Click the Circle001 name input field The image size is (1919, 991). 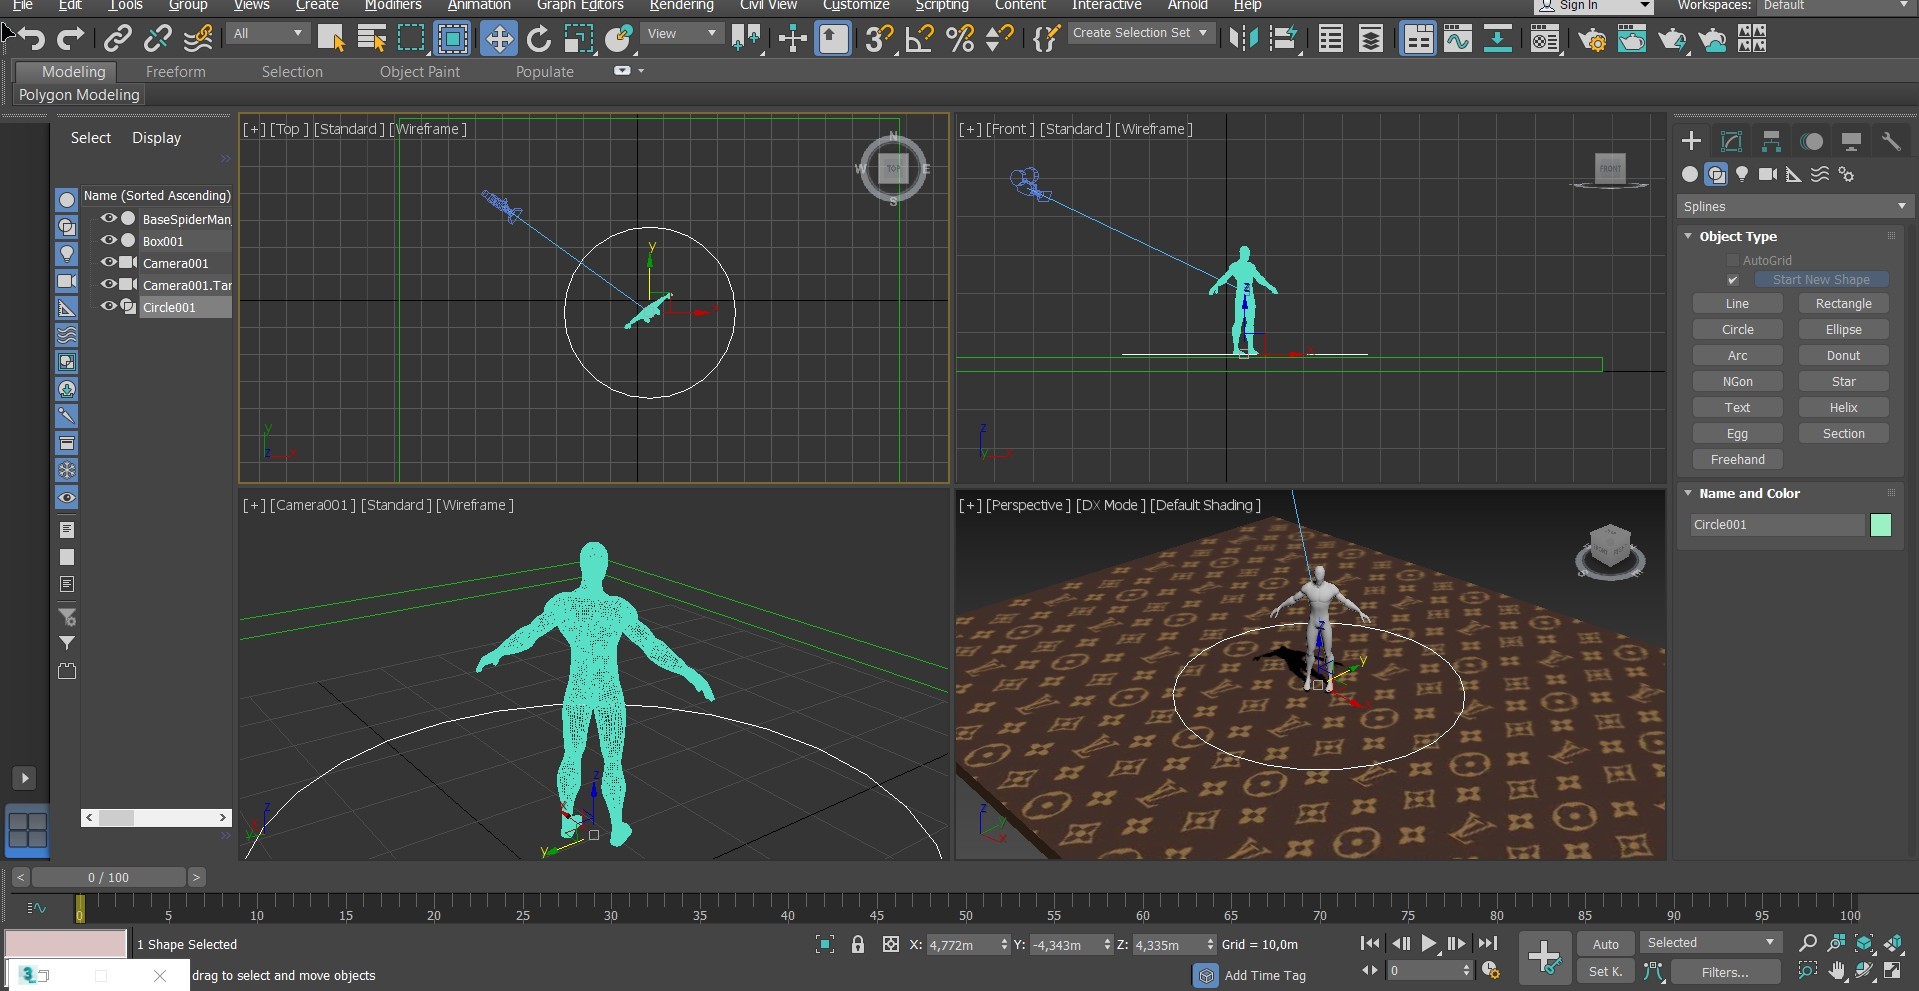coord(1777,525)
